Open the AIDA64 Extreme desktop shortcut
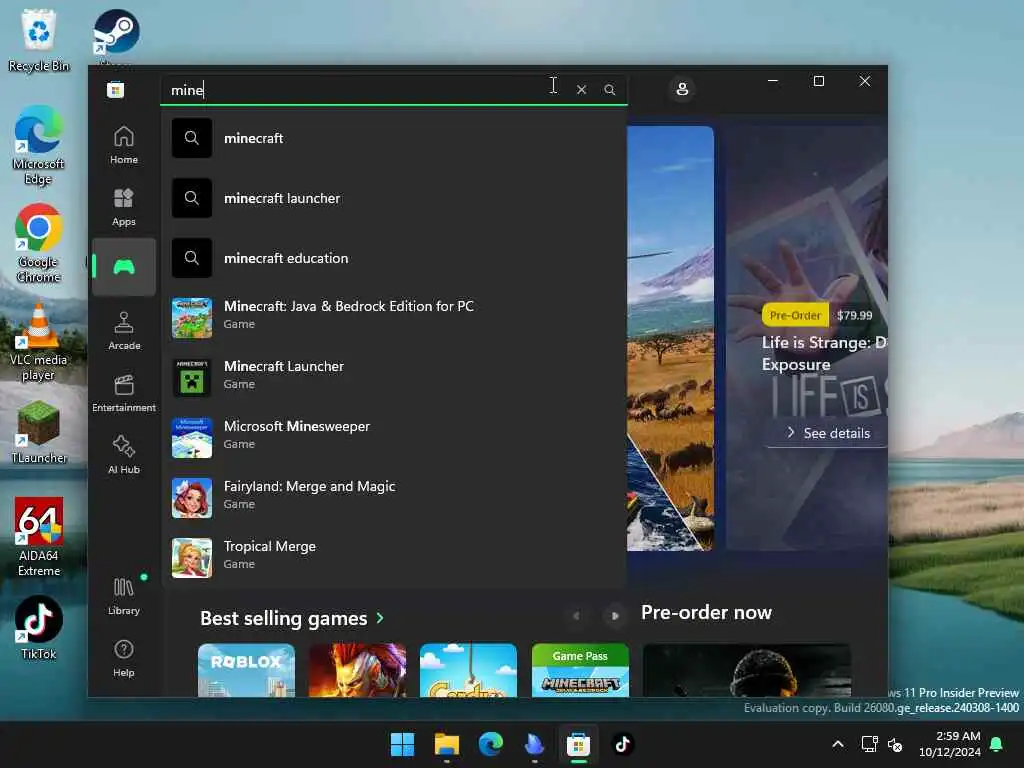Viewport: 1024px width, 768px height. click(x=39, y=538)
